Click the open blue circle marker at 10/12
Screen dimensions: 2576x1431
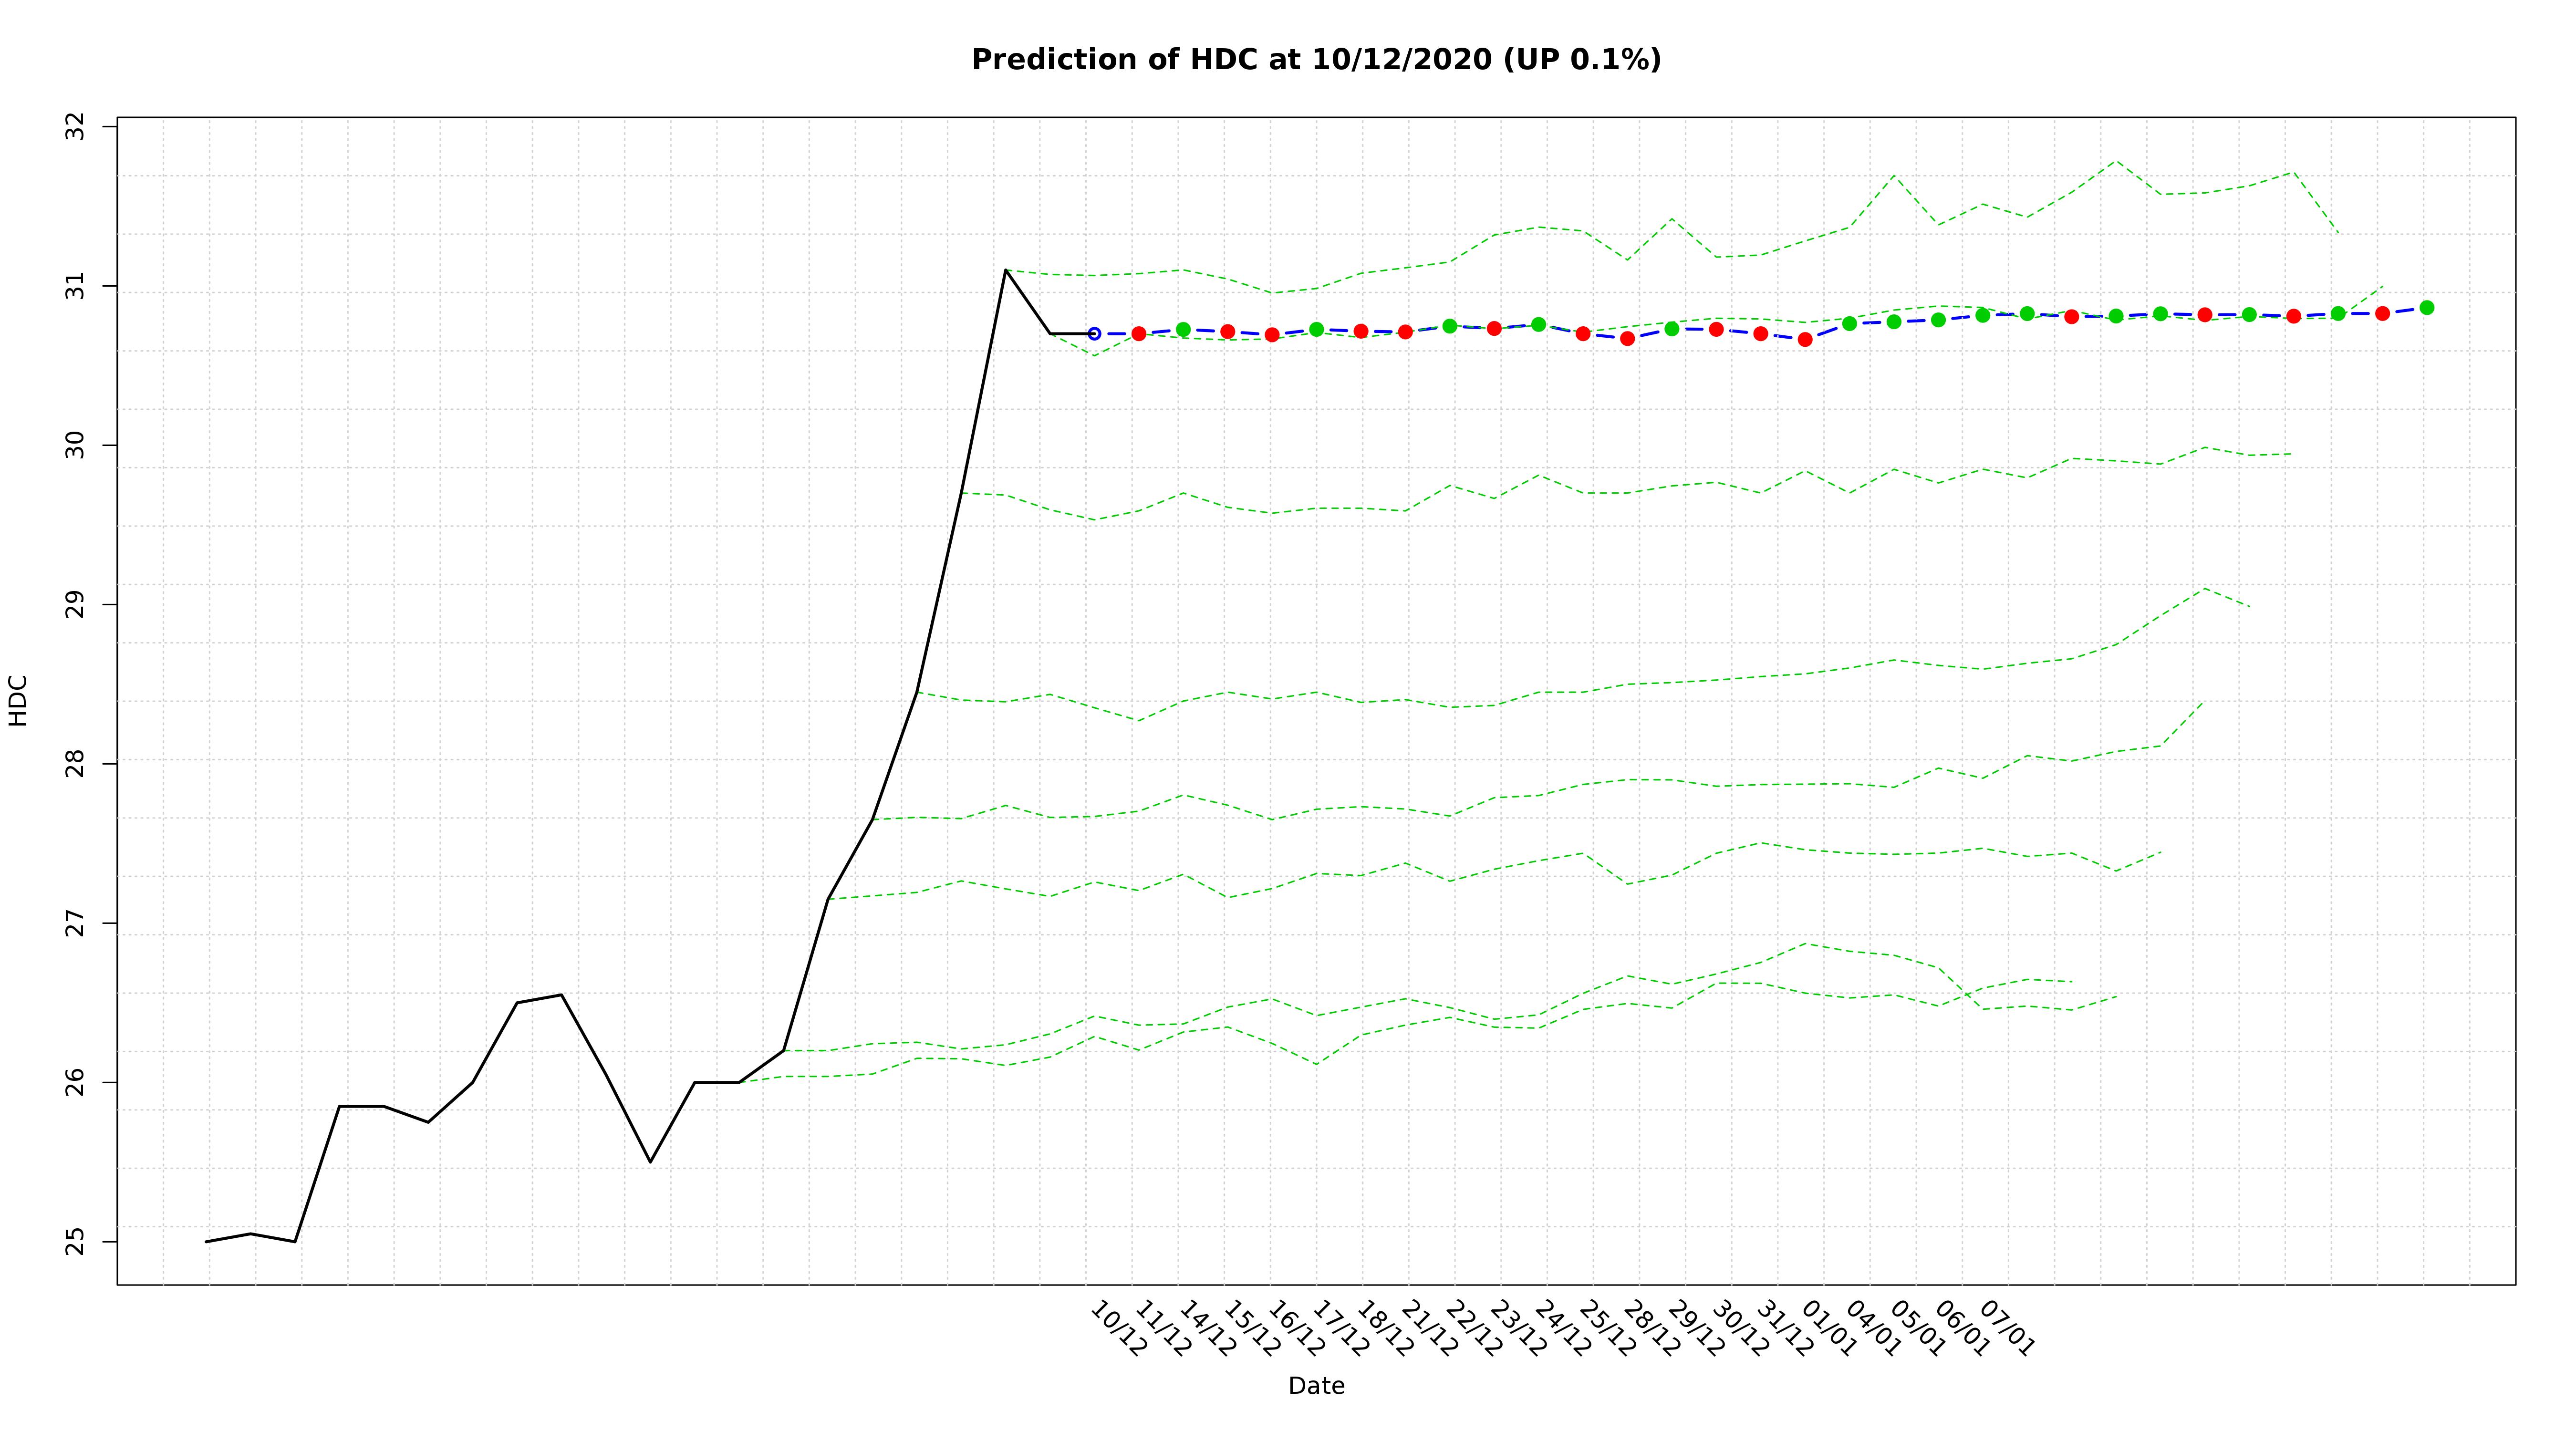1094,333
